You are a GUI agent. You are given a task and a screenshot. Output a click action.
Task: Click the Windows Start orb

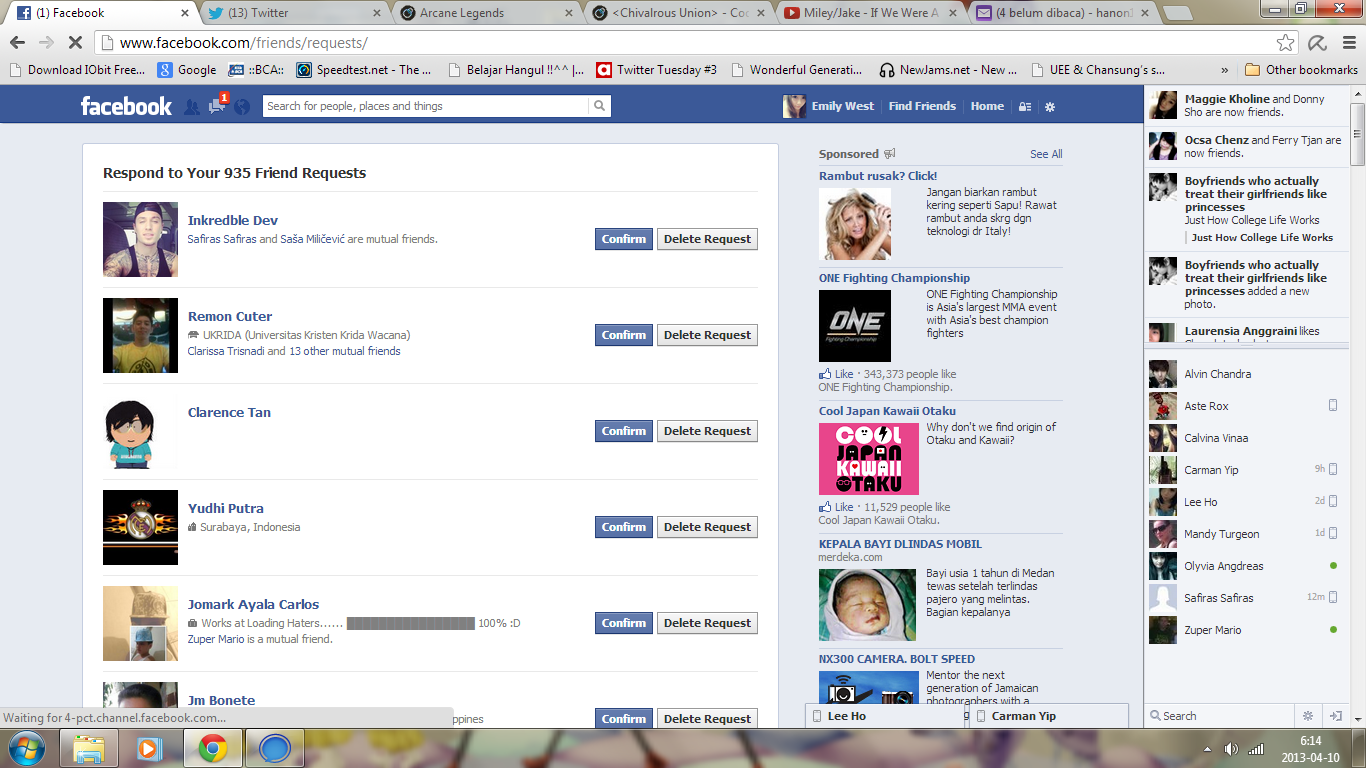[26, 748]
